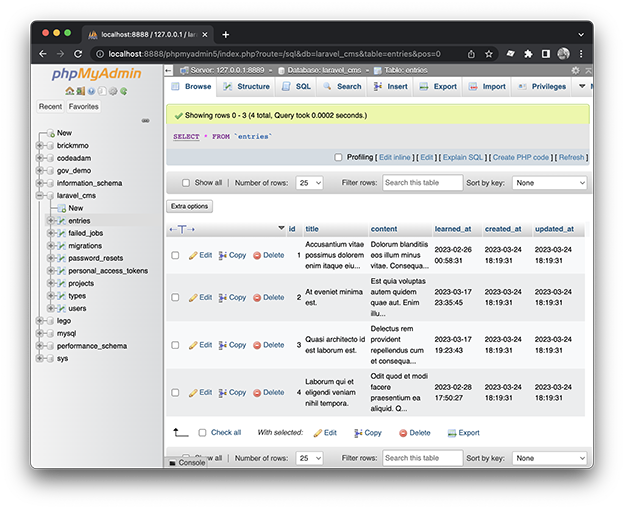Click the Database: laravel_cms breadcrumb
This screenshot has width=624, height=509.
[x=324, y=70]
